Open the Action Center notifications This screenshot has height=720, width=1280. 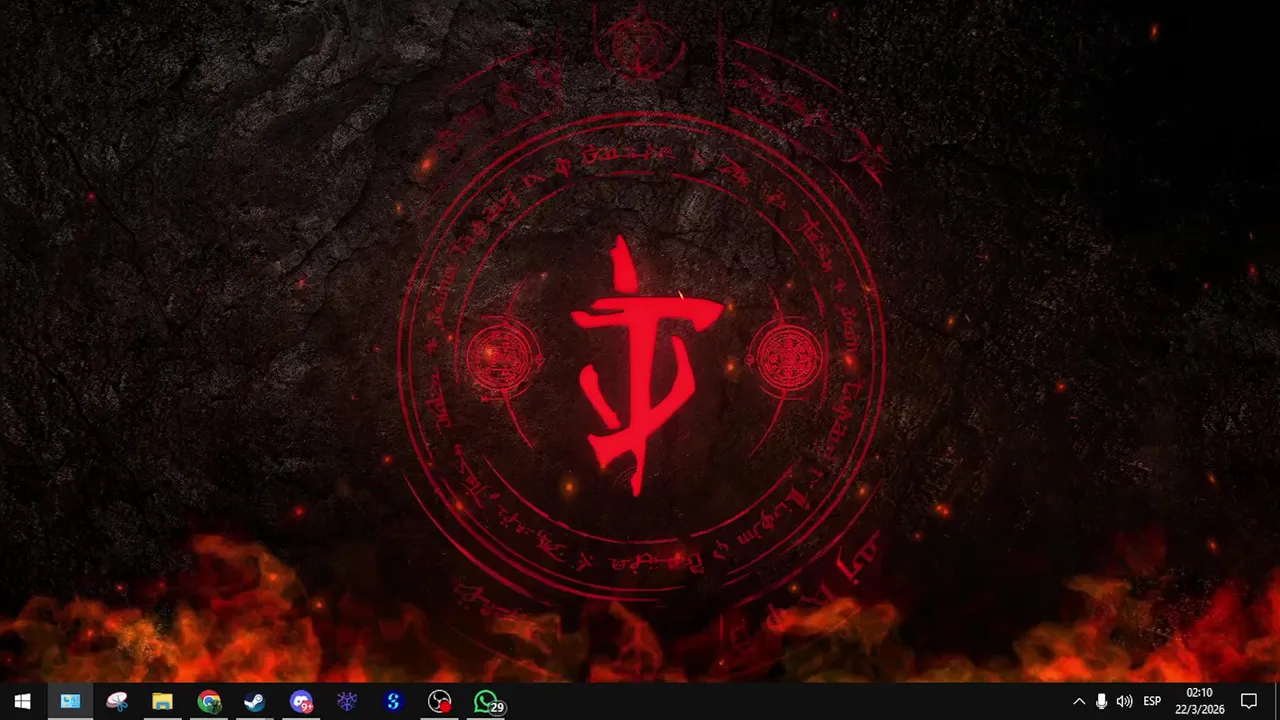pos(1249,702)
